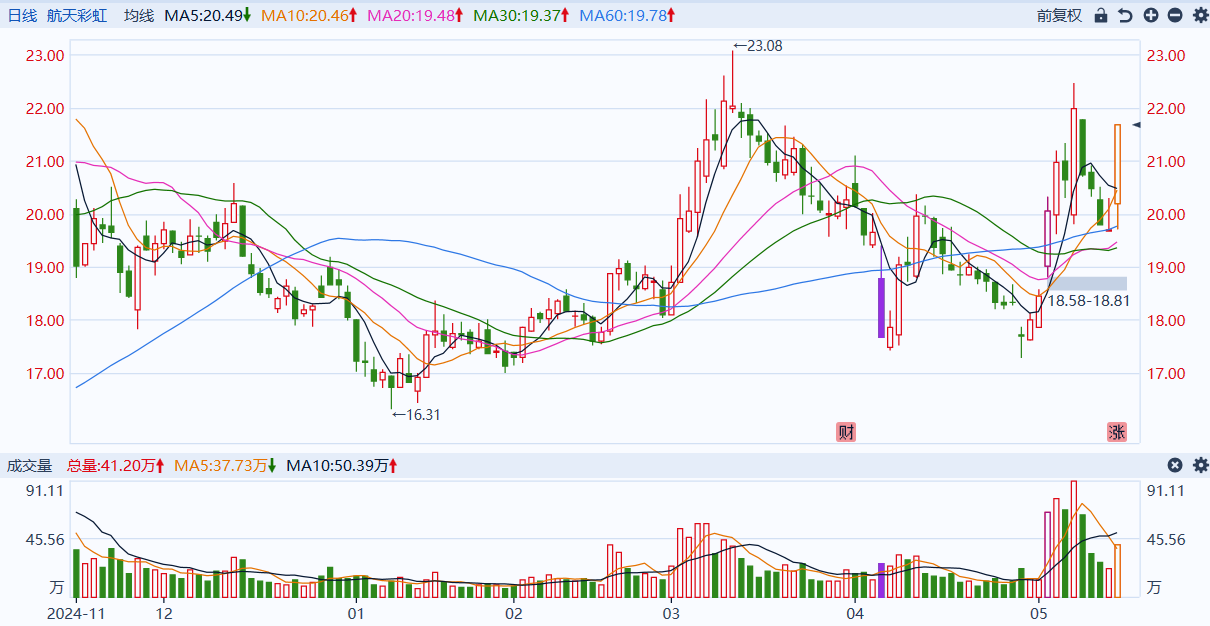
Task: Click the latest orange hollow volume bar
Action: point(1117,571)
